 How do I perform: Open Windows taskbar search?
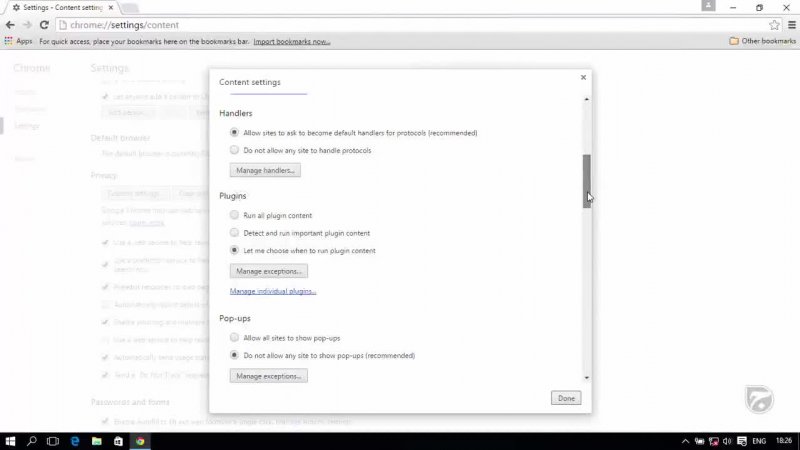32,441
